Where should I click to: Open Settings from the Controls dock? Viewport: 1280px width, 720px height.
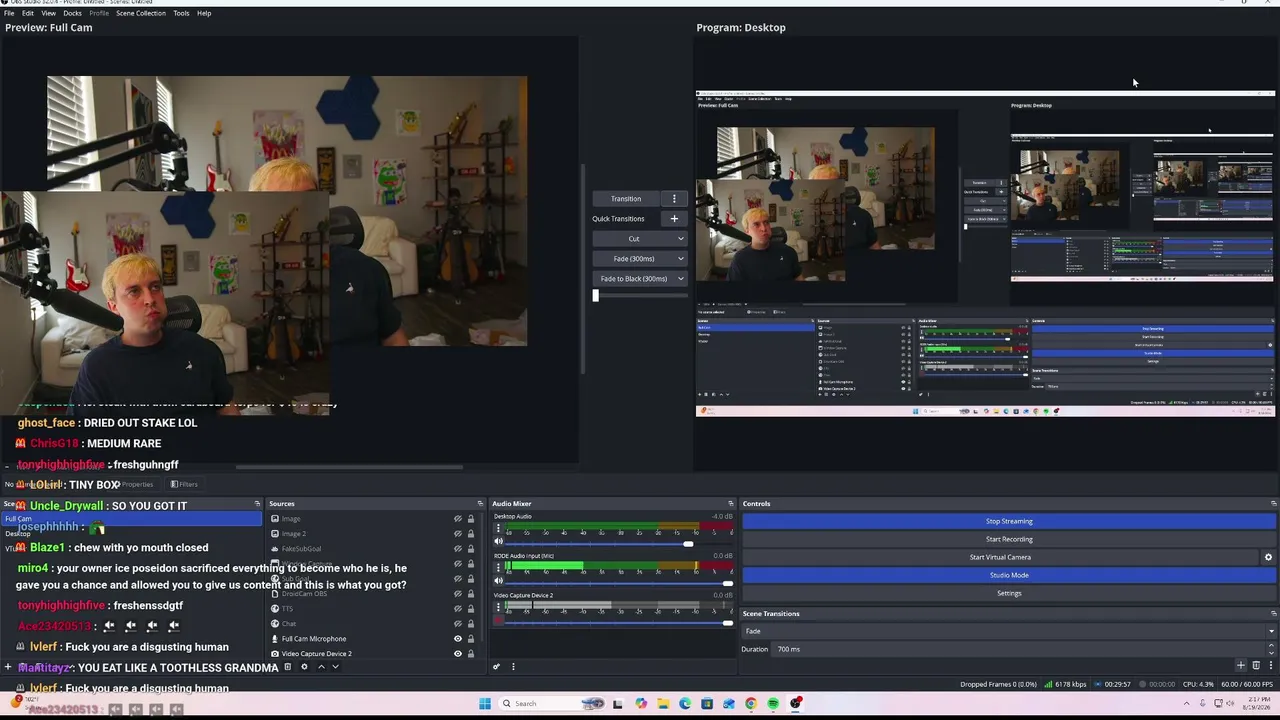point(1009,593)
